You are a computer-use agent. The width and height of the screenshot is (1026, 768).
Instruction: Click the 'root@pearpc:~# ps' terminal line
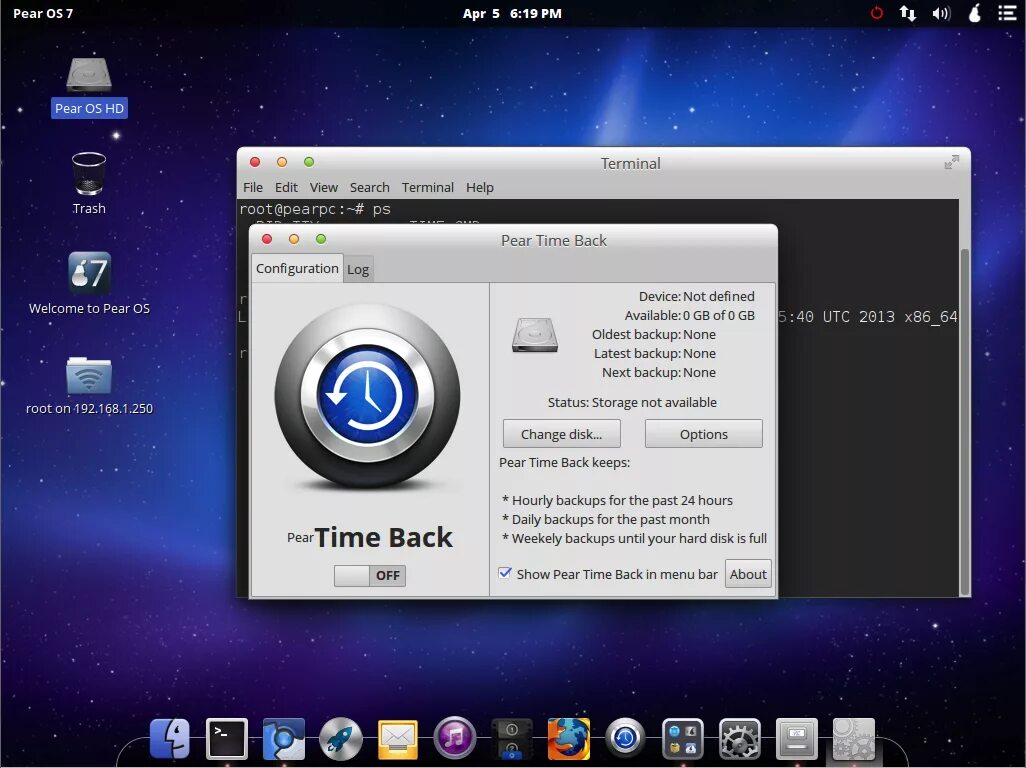point(315,209)
